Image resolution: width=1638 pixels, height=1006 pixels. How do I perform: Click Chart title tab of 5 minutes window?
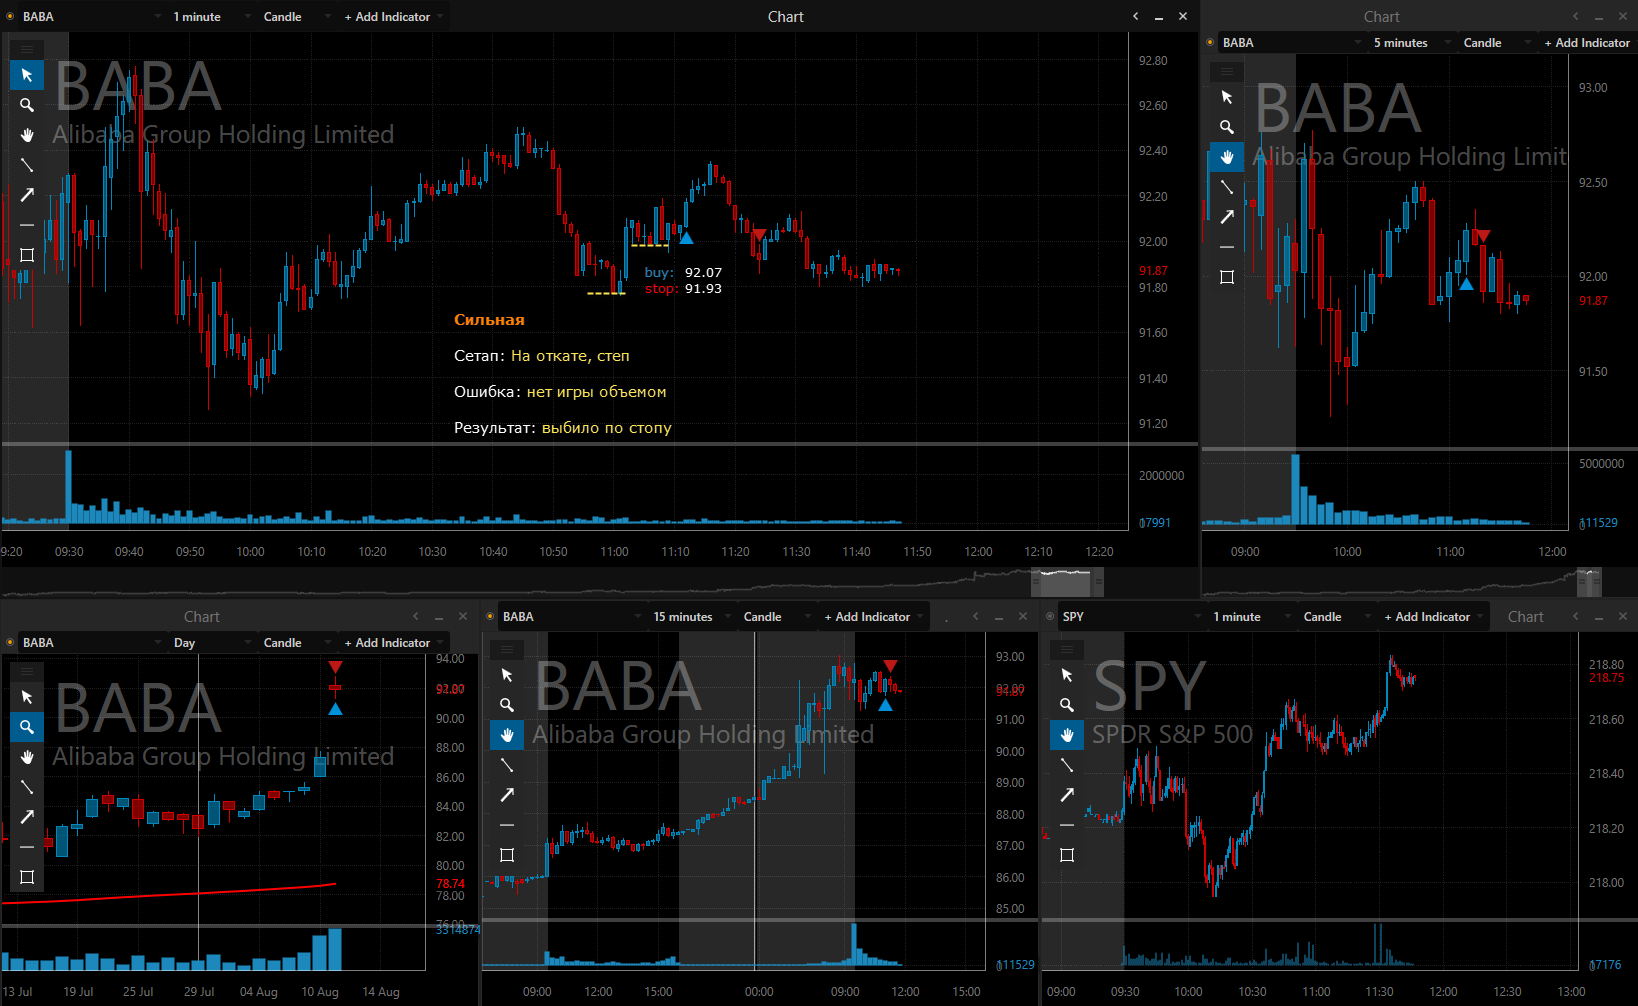[x=1381, y=17]
